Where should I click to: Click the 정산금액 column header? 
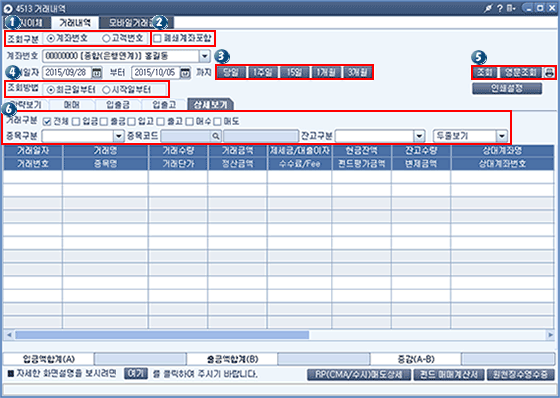(237, 164)
